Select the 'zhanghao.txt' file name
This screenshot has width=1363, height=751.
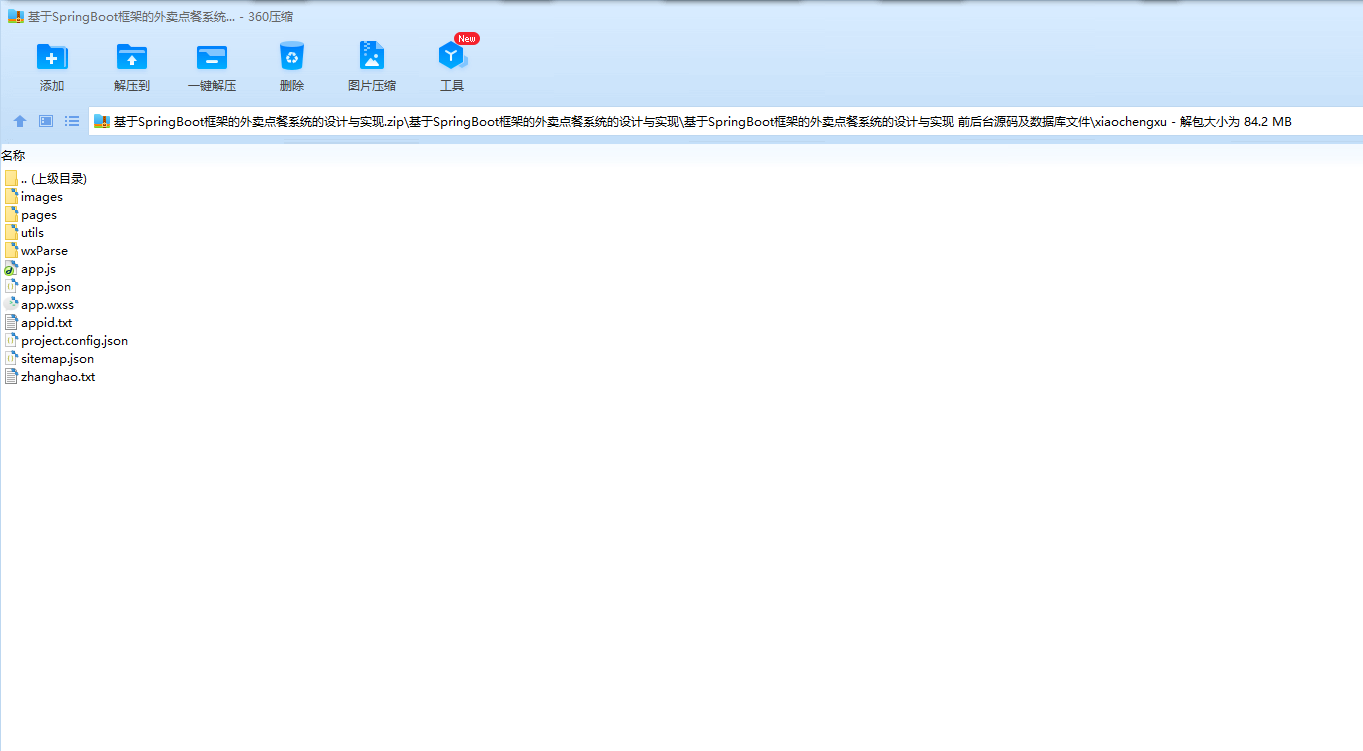(58, 377)
